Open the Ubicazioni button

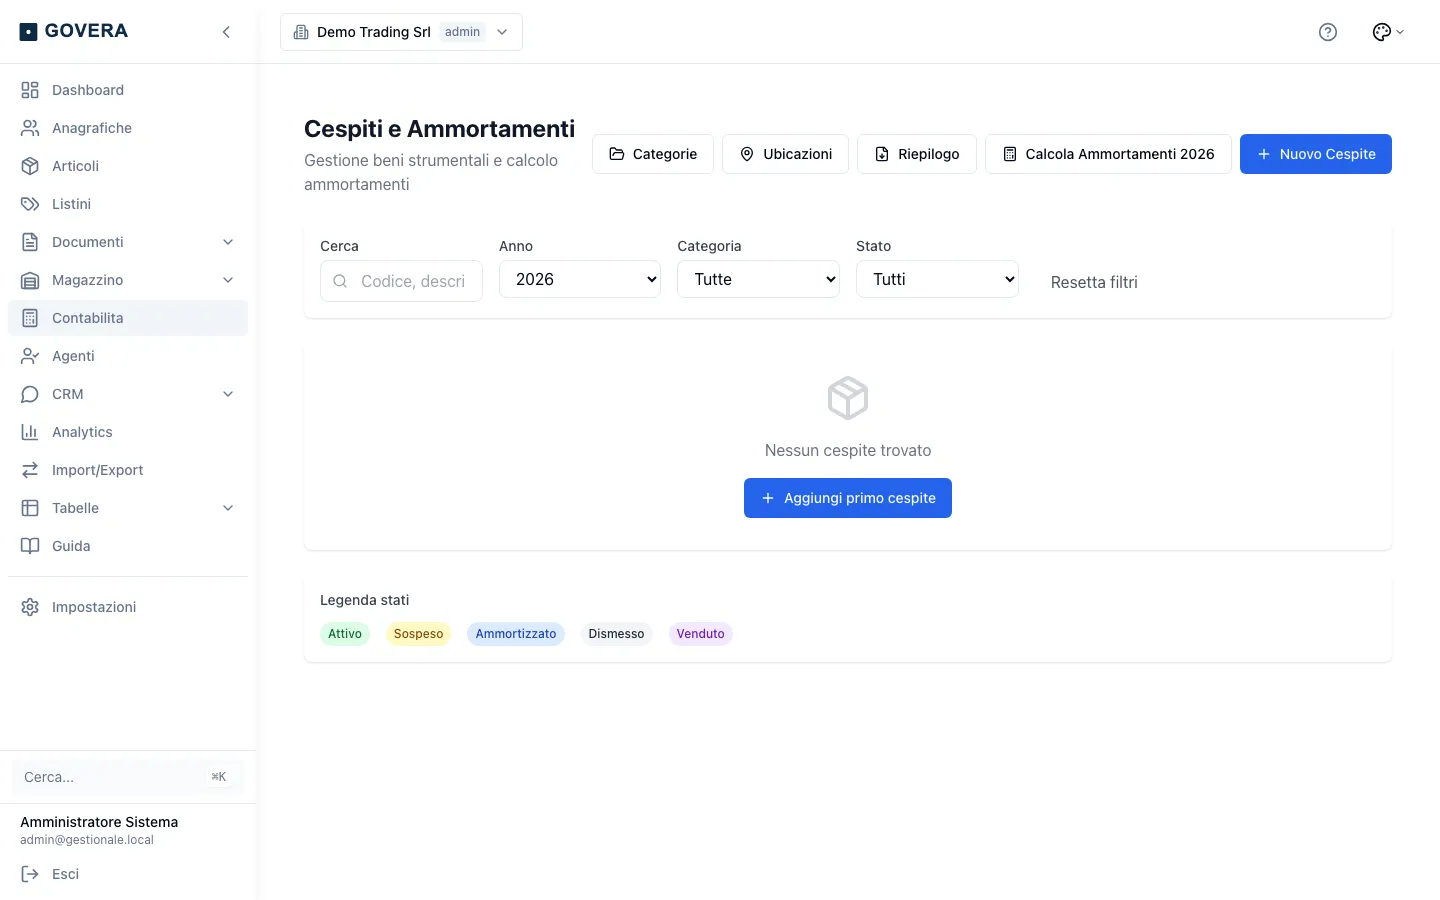click(x=785, y=154)
